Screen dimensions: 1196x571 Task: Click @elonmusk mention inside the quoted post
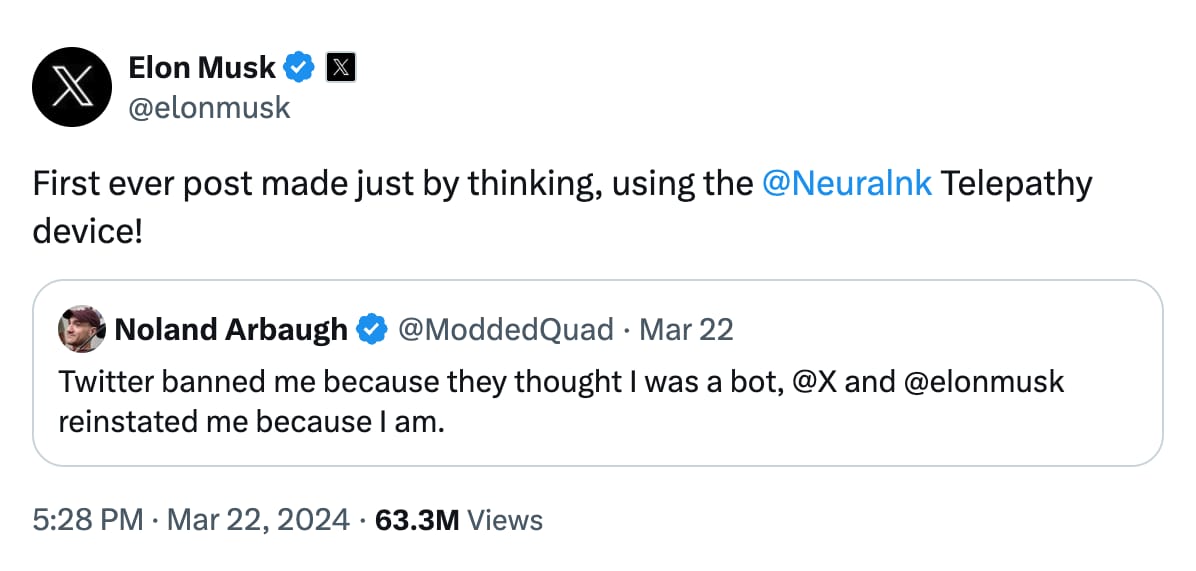click(x=984, y=381)
